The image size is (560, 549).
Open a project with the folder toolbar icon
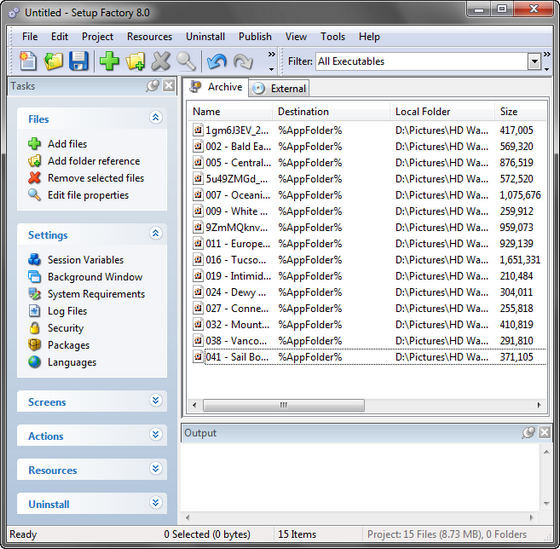click(54, 61)
